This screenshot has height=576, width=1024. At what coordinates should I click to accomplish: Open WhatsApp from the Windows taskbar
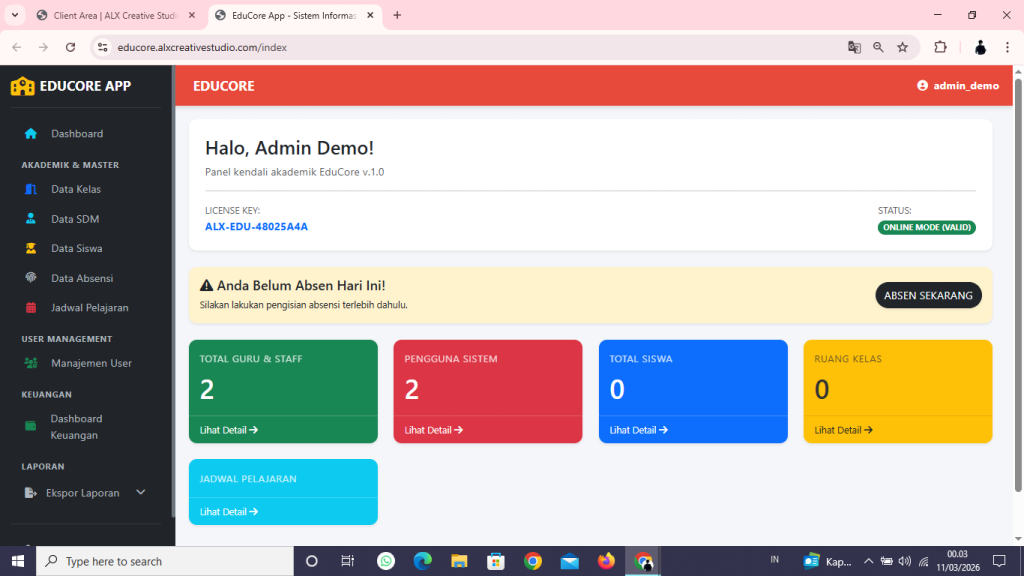[386, 561]
